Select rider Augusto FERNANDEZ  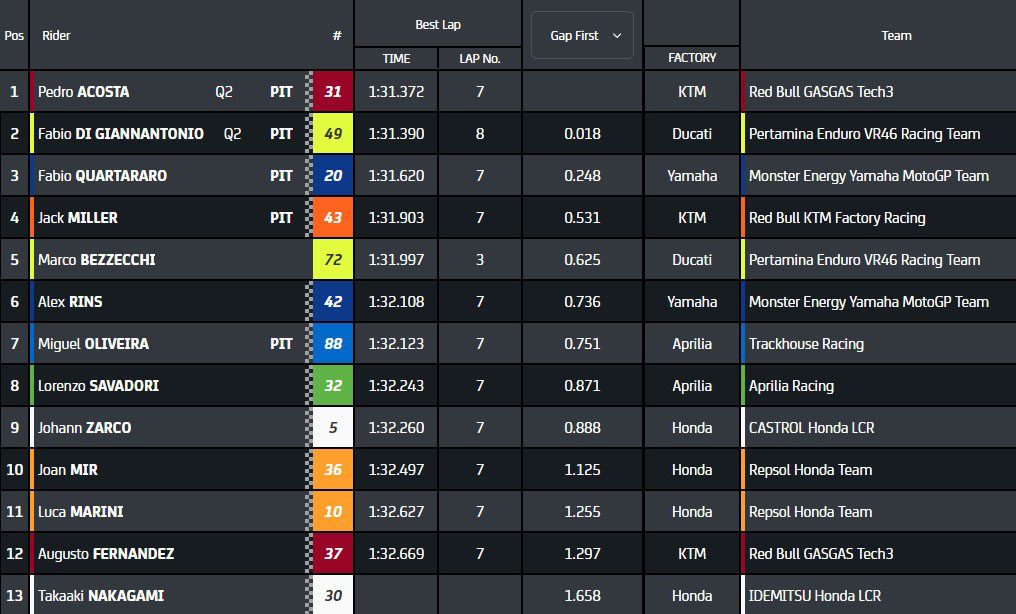coord(106,554)
